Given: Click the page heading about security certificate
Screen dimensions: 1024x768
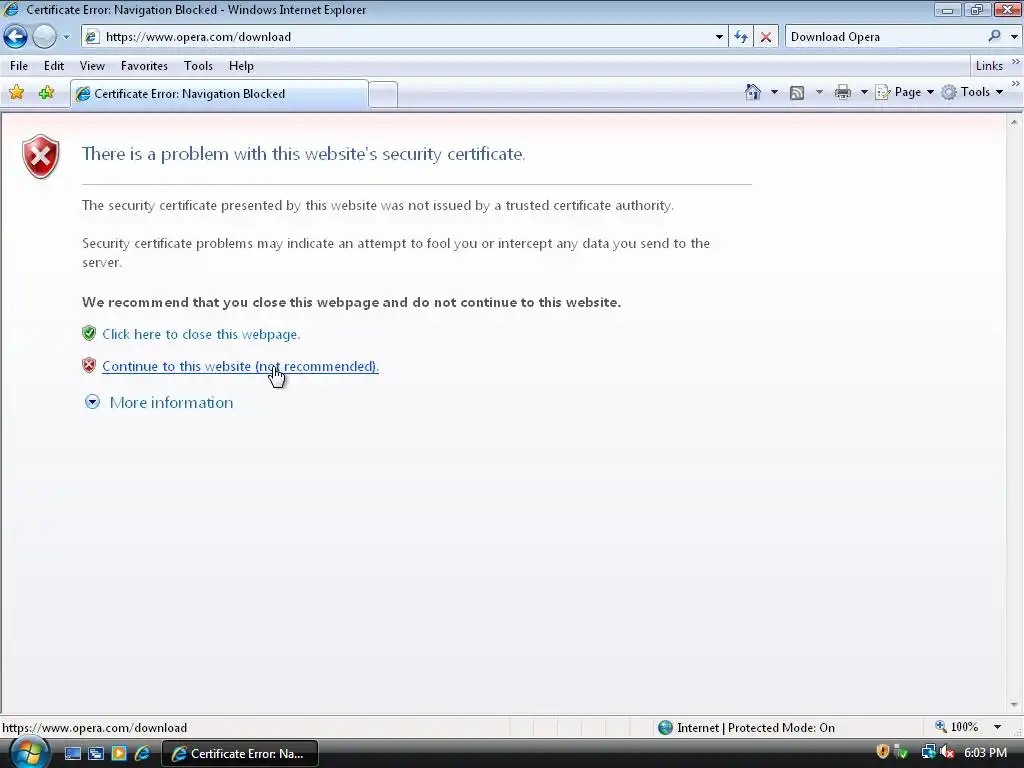Looking at the screenshot, I should (x=304, y=154).
